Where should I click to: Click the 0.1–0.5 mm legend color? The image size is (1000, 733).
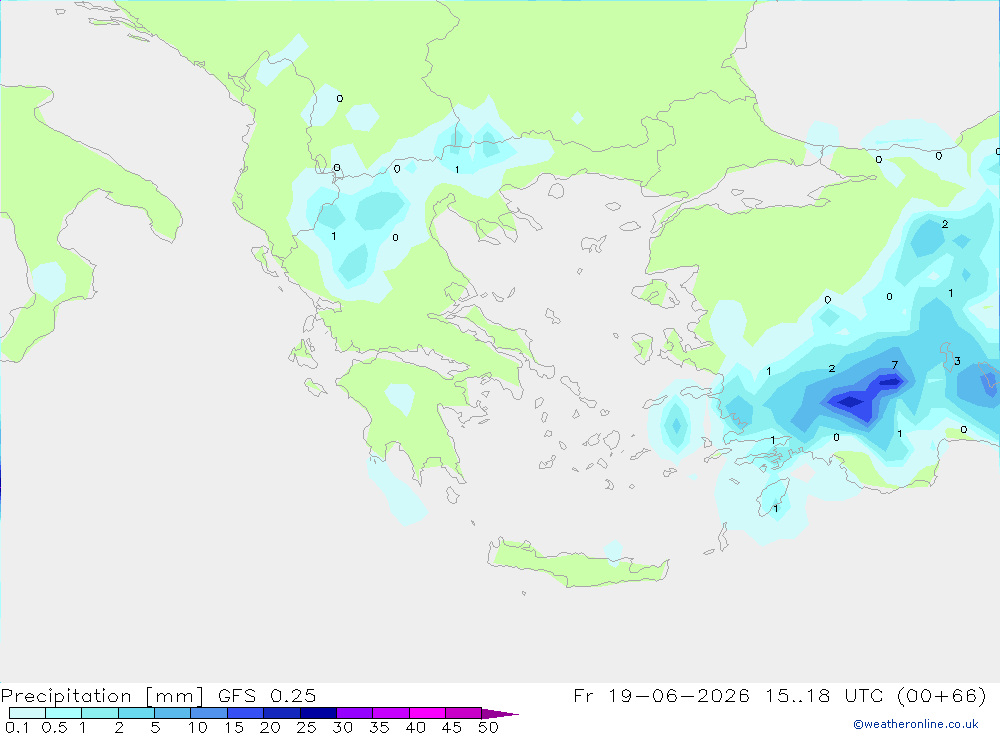[x=27, y=713]
